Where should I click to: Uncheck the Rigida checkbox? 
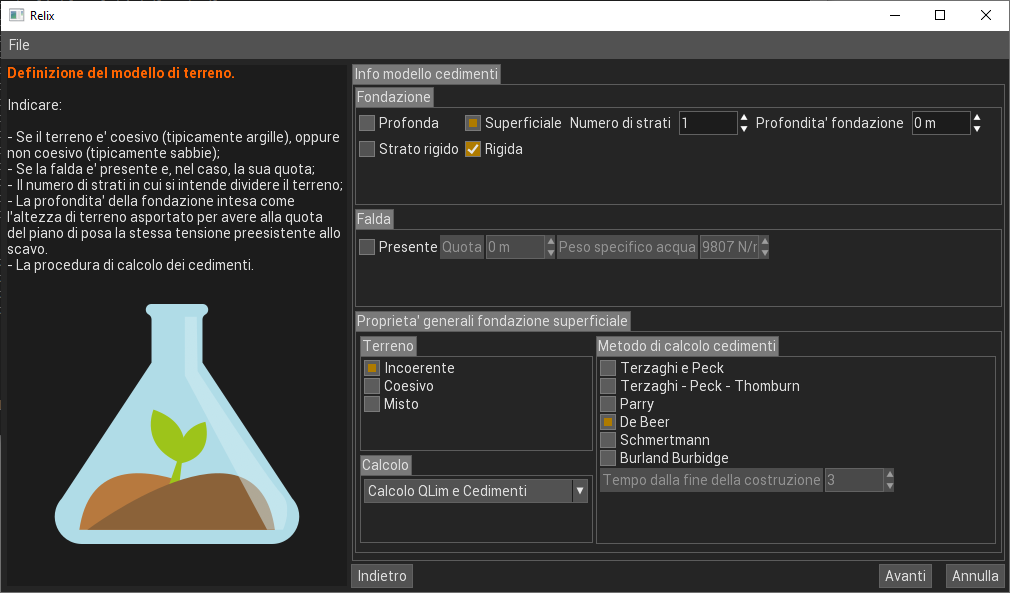[x=473, y=149]
